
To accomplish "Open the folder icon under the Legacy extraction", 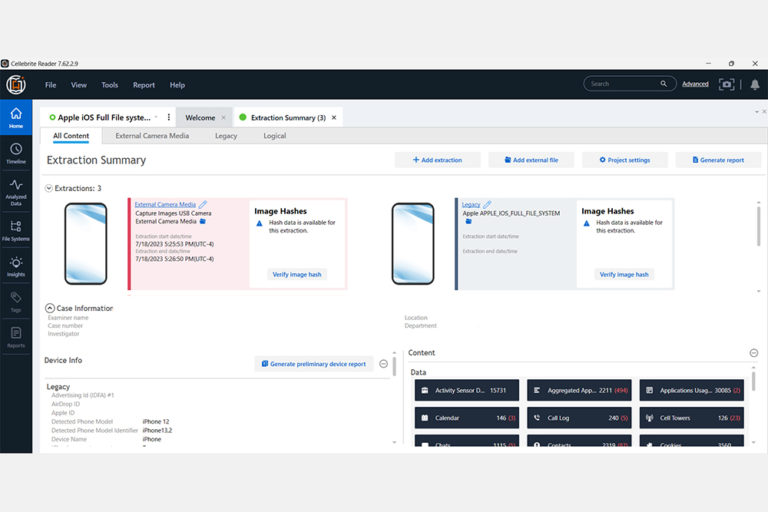I will click(x=468, y=222).
